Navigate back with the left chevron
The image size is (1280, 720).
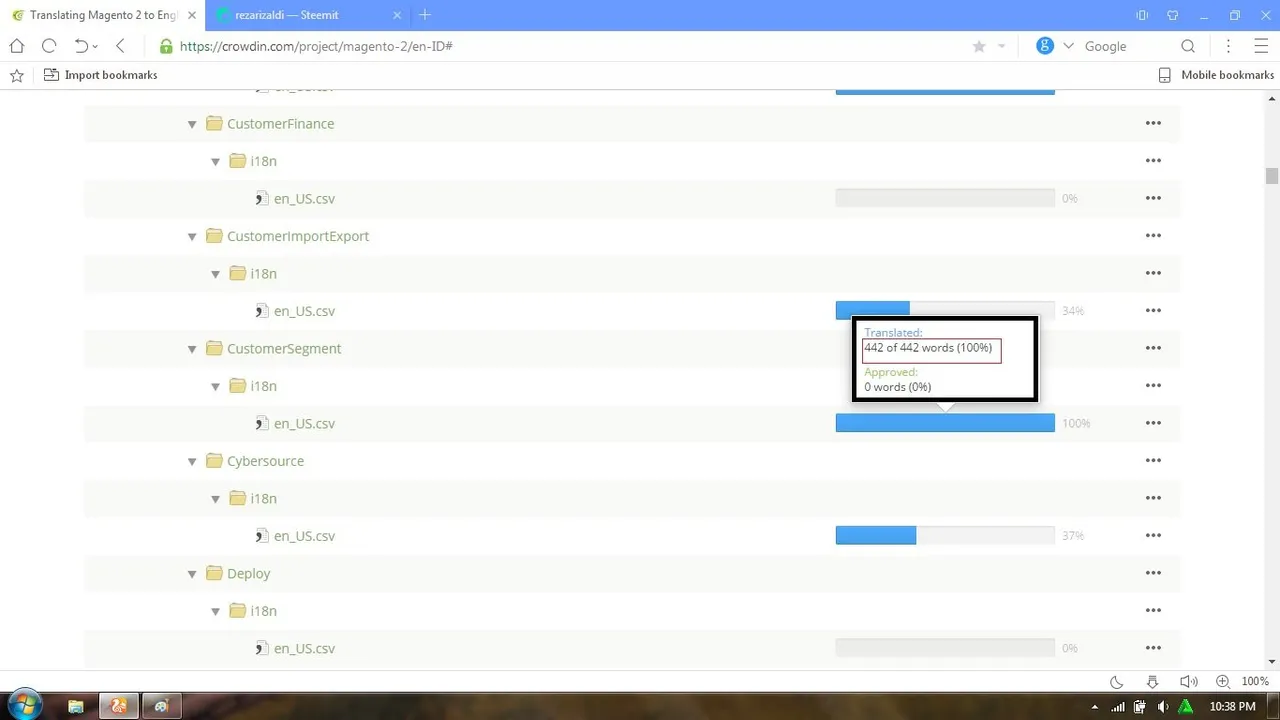pos(120,46)
